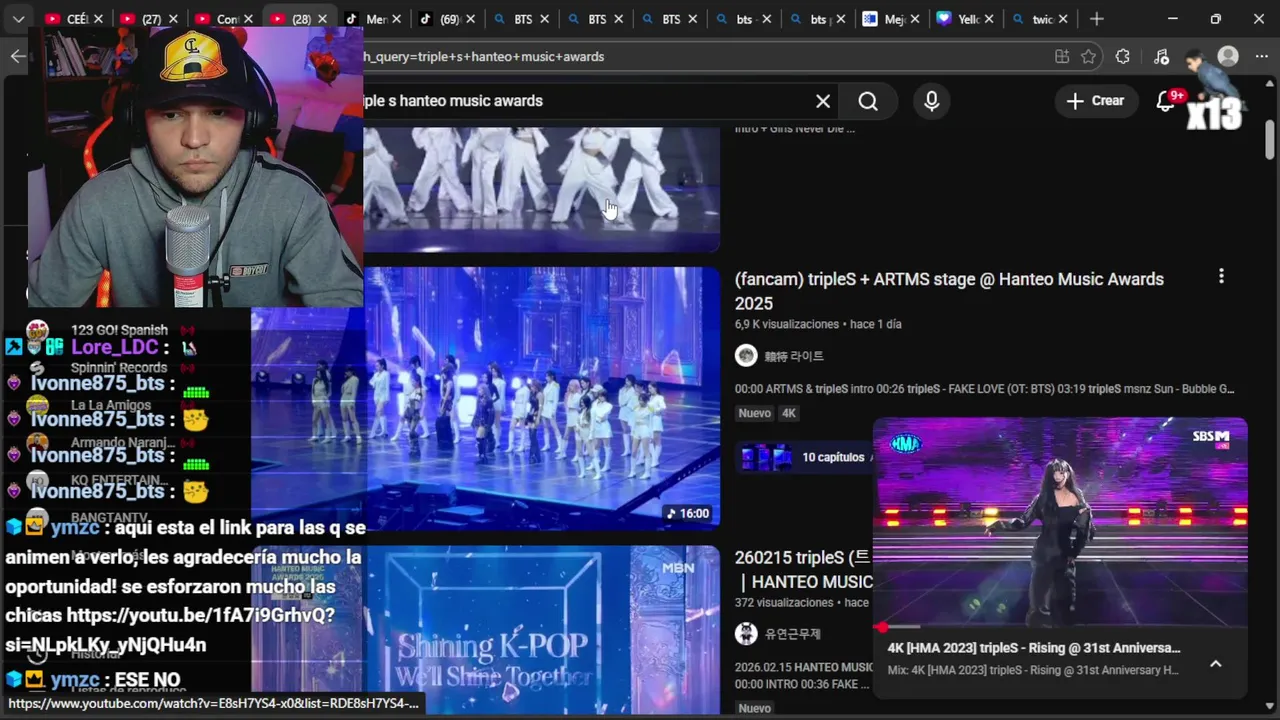Open a new browser tab
The image size is (1280, 720).
tap(1097, 19)
